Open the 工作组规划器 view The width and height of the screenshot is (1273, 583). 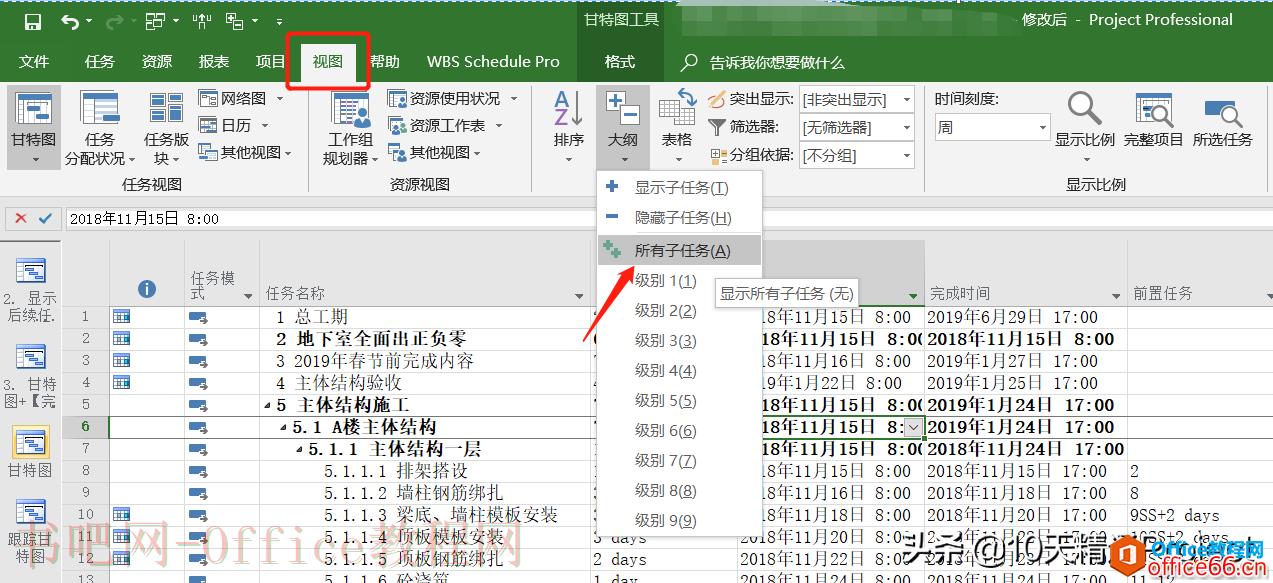point(350,127)
